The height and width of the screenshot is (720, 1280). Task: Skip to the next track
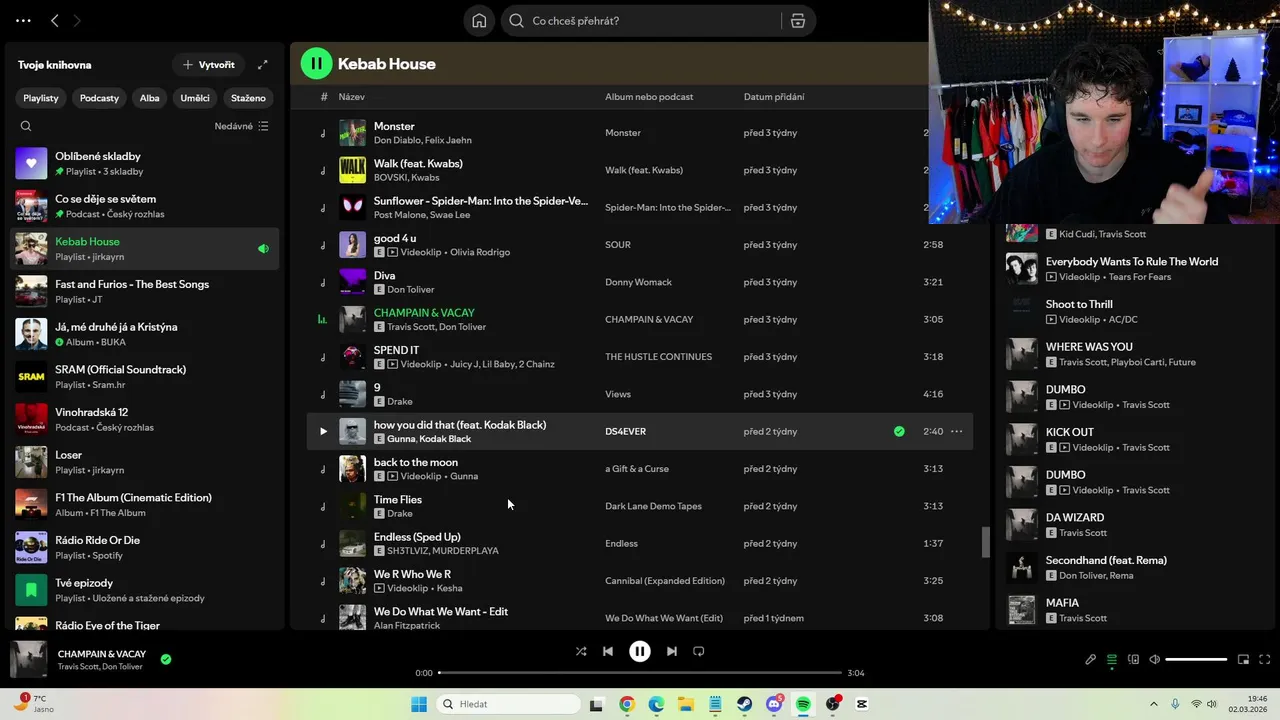[x=672, y=651]
